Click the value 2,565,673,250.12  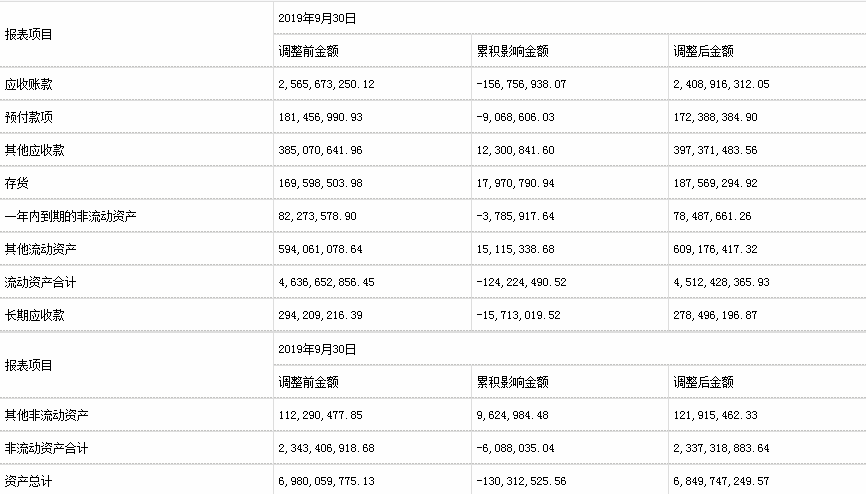327,85
